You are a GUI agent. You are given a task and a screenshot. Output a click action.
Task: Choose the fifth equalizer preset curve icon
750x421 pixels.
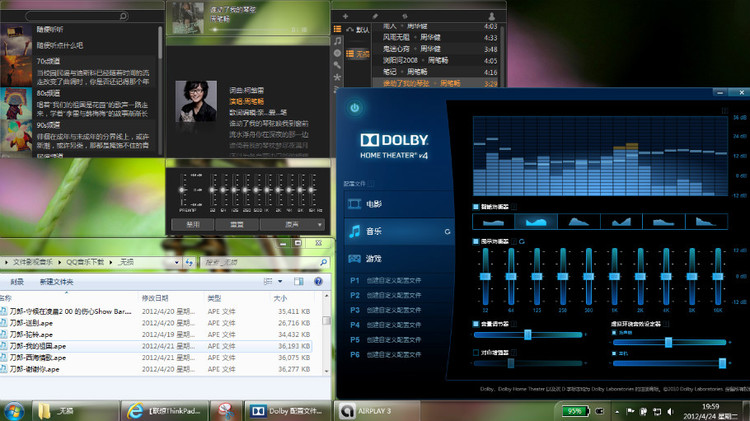click(664, 222)
